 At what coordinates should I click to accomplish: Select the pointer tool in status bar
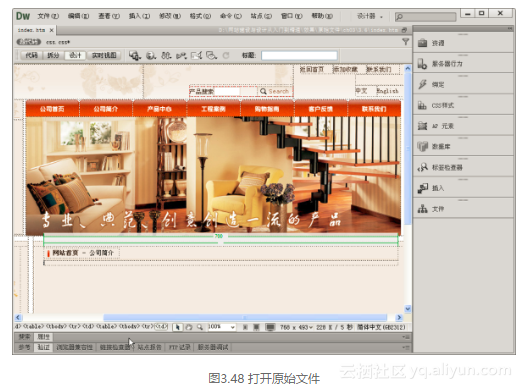pyautogui.click(x=178, y=327)
